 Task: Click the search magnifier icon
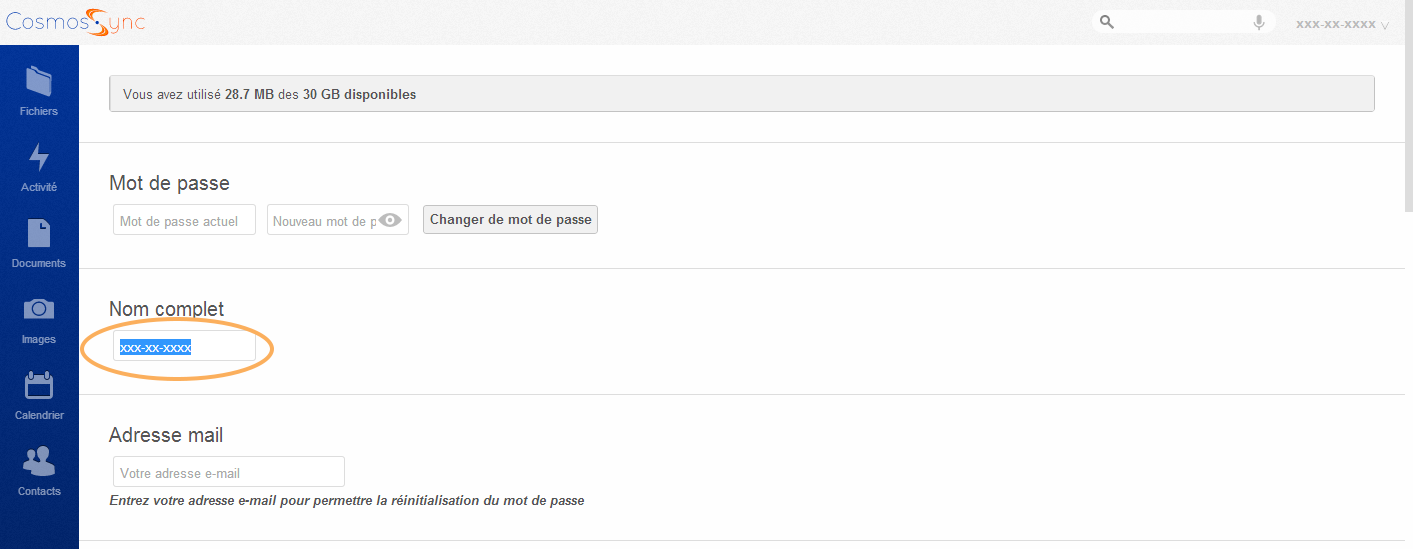[x=1106, y=22]
